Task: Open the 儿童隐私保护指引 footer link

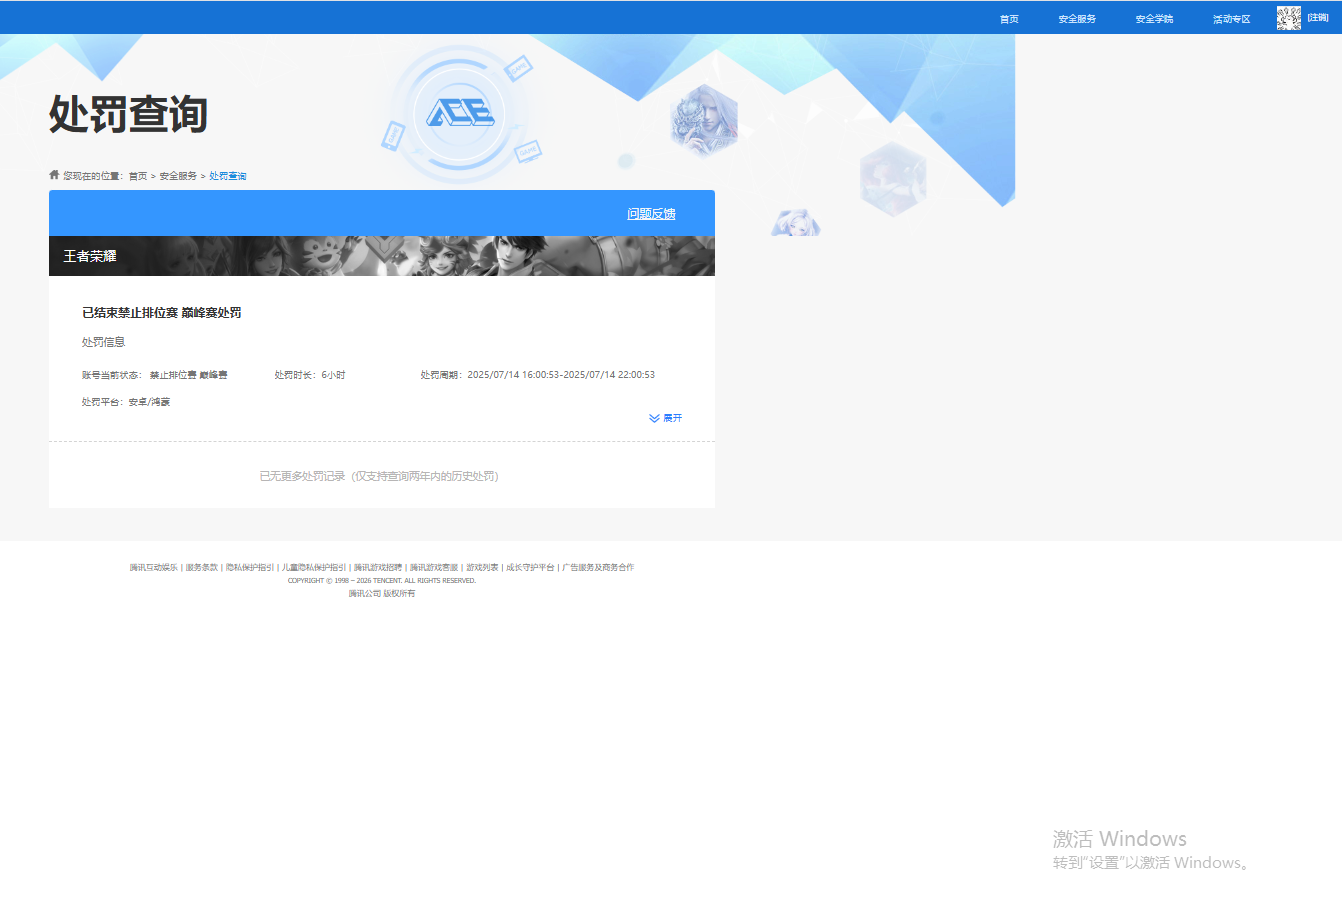Action: coord(313,568)
